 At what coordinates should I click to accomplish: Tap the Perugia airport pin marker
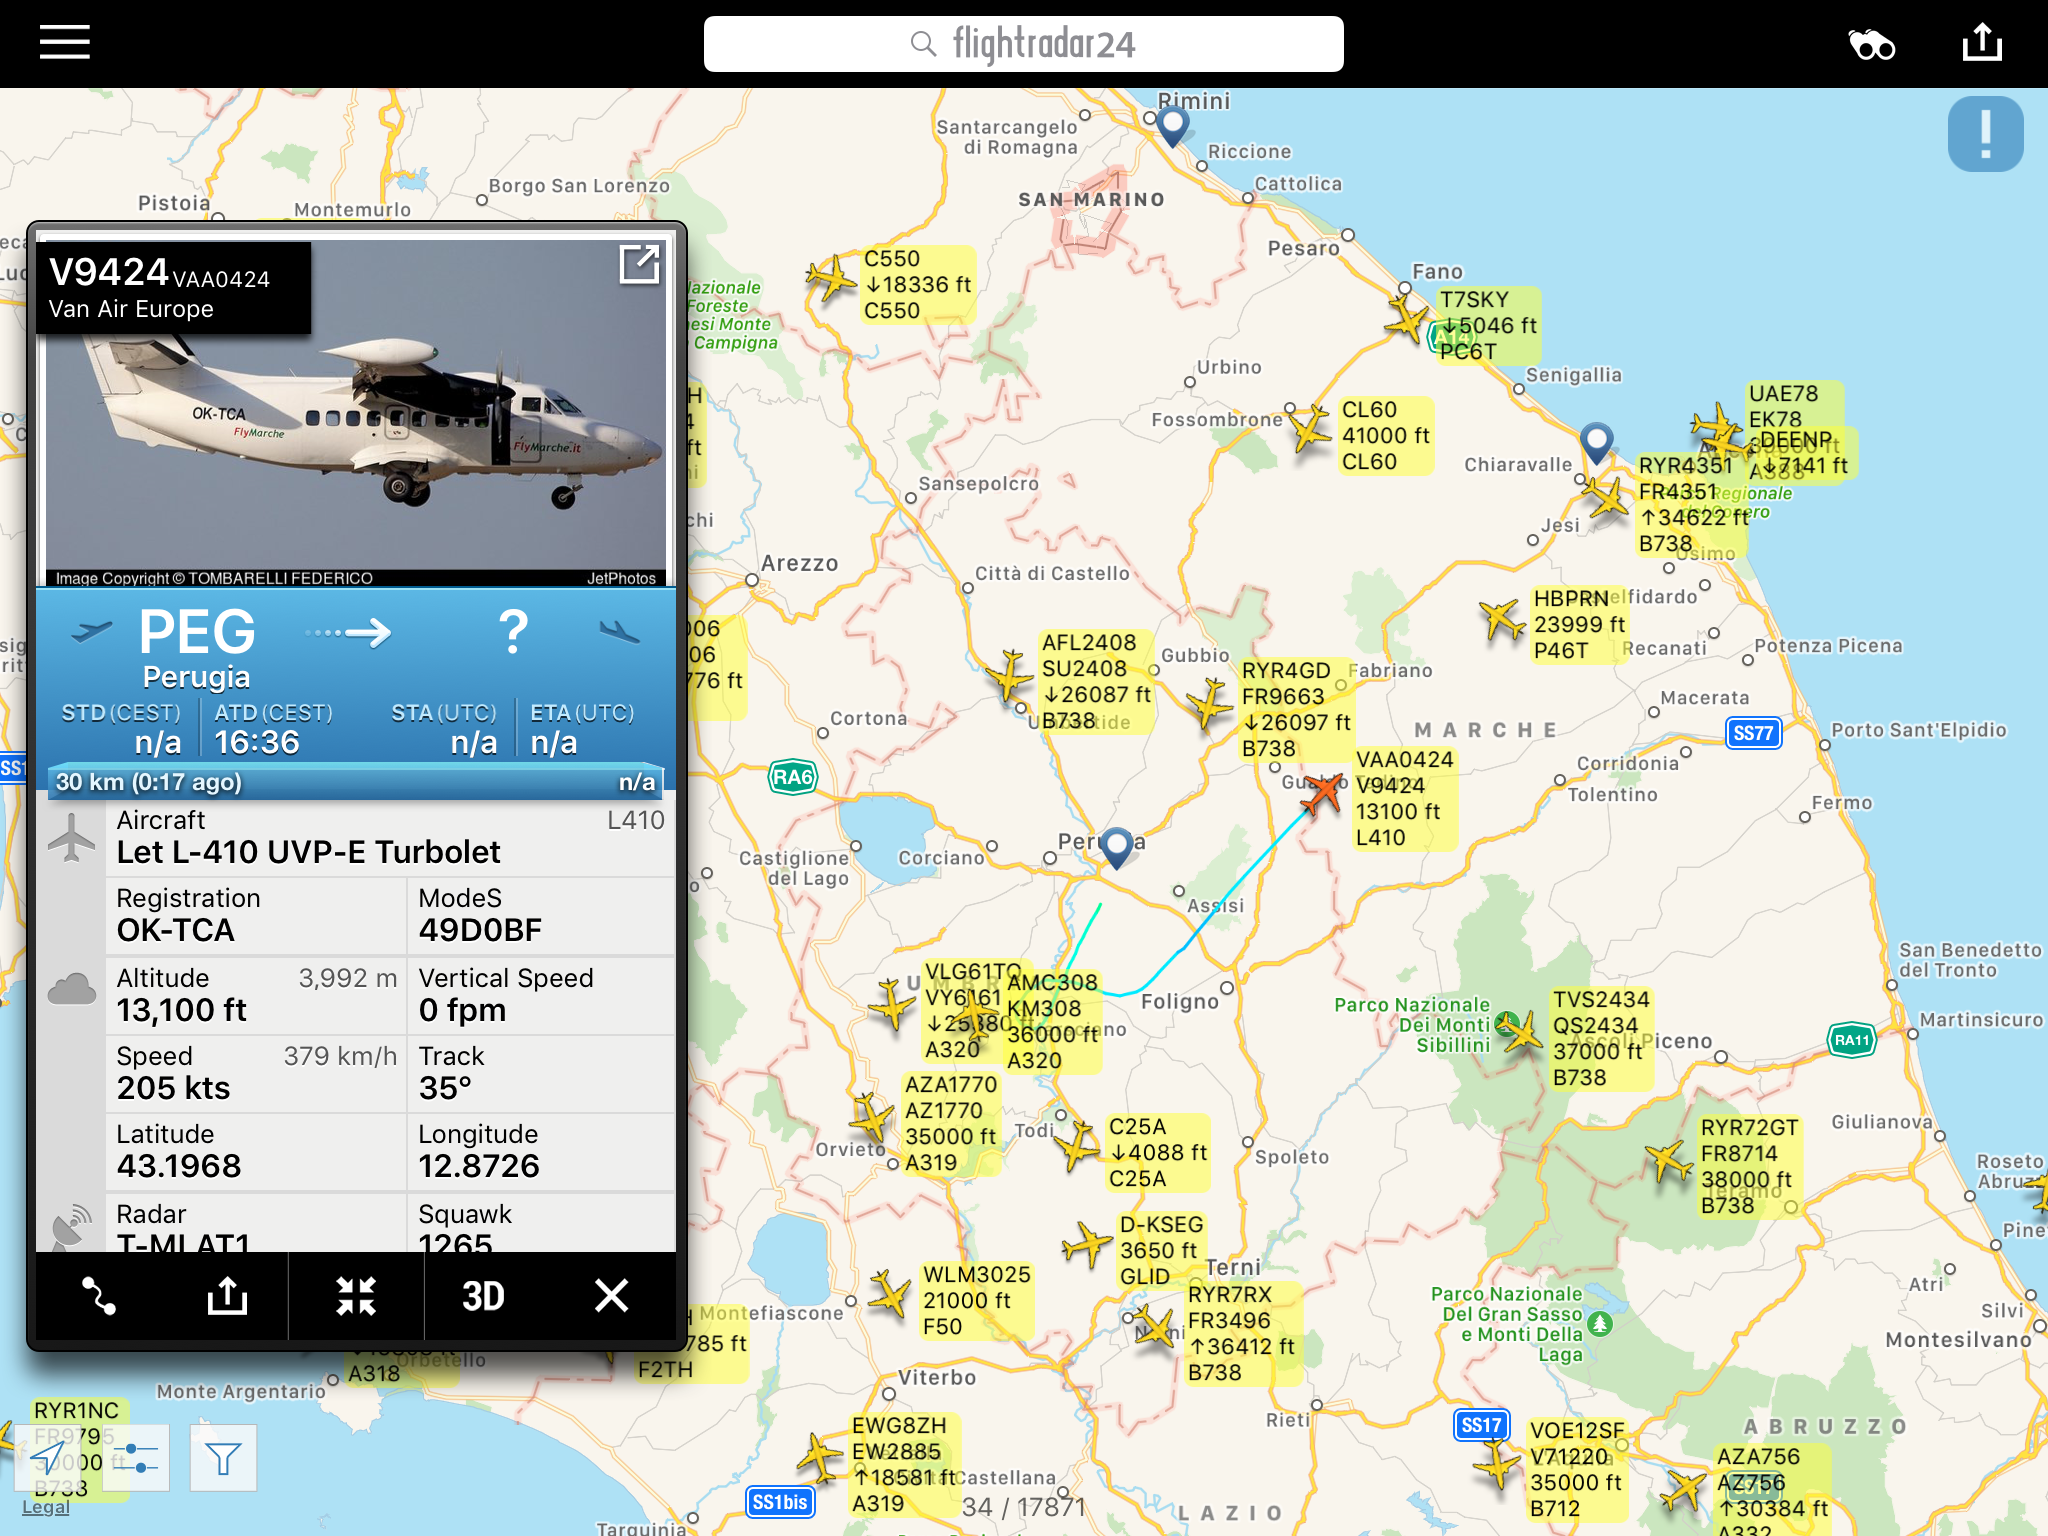(x=1116, y=846)
